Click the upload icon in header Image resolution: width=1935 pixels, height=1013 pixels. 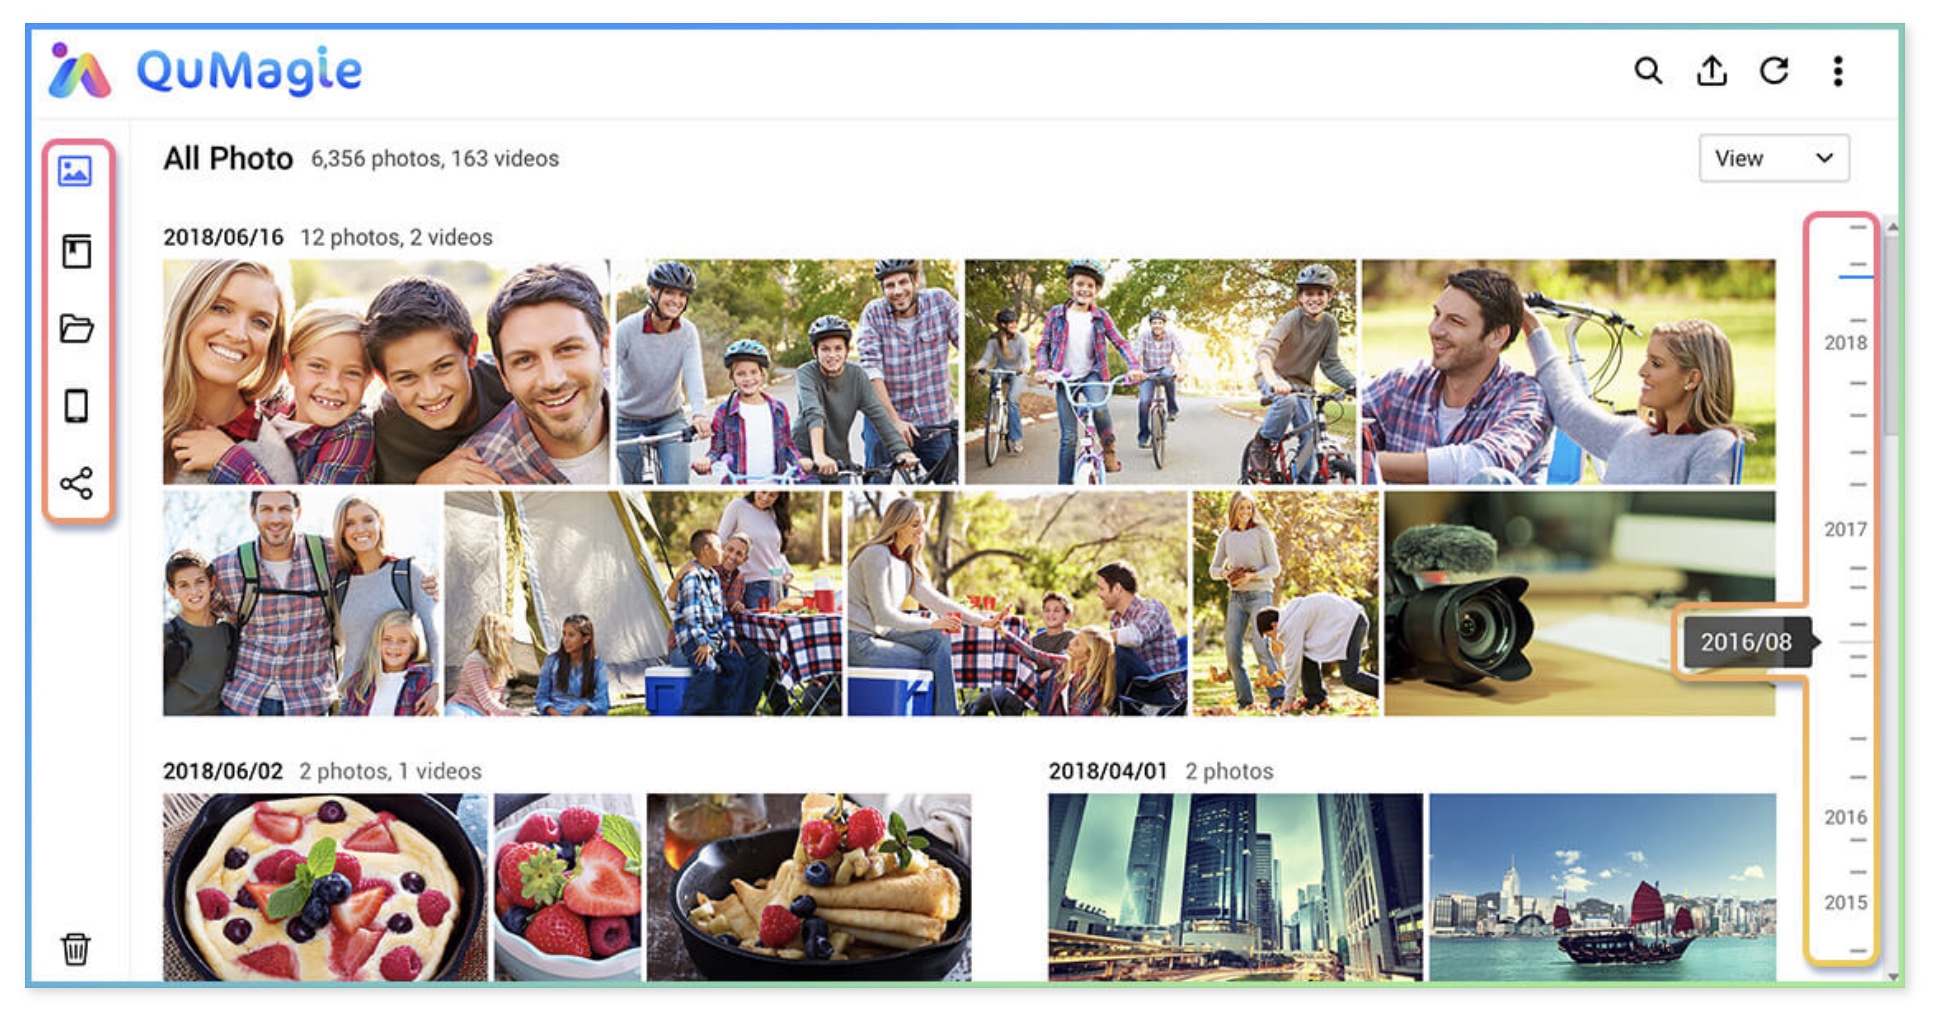pos(1711,71)
